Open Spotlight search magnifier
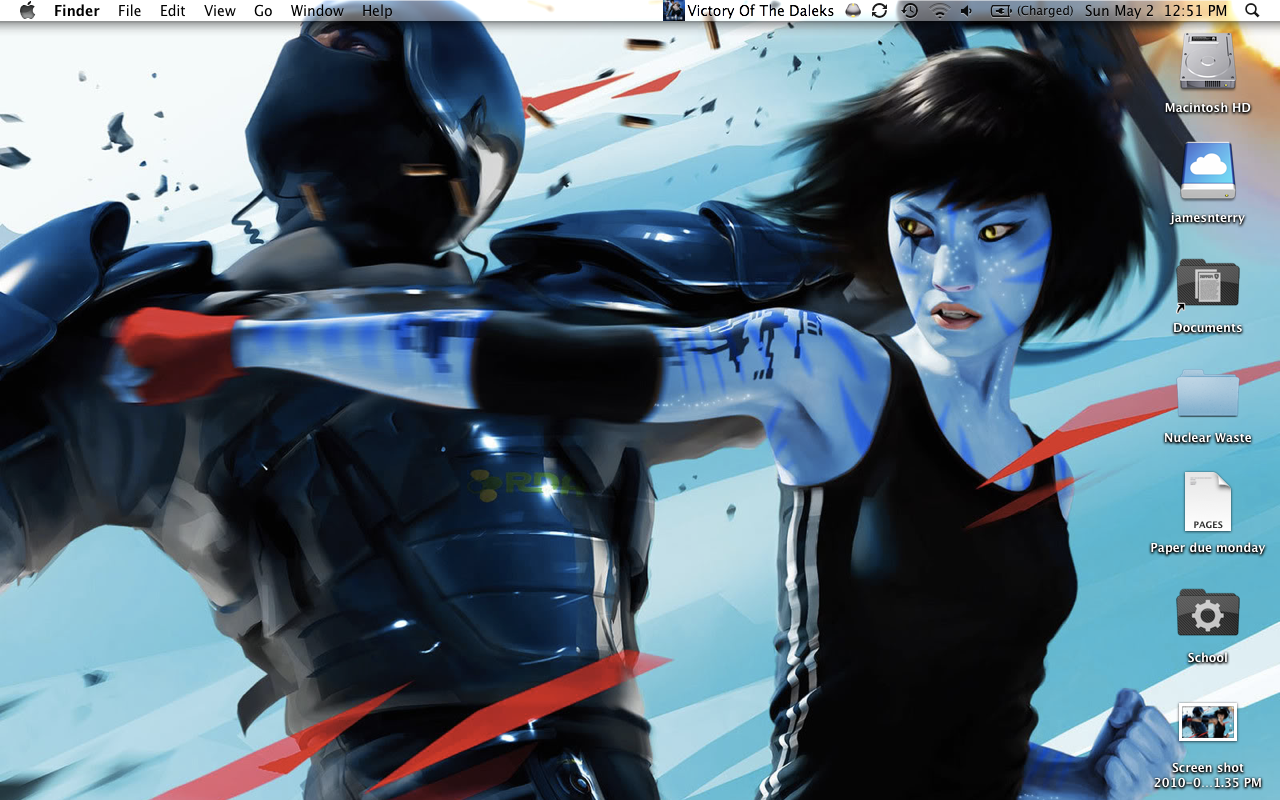The width and height of the screenshot is (1280, 800). point(1253,11)
